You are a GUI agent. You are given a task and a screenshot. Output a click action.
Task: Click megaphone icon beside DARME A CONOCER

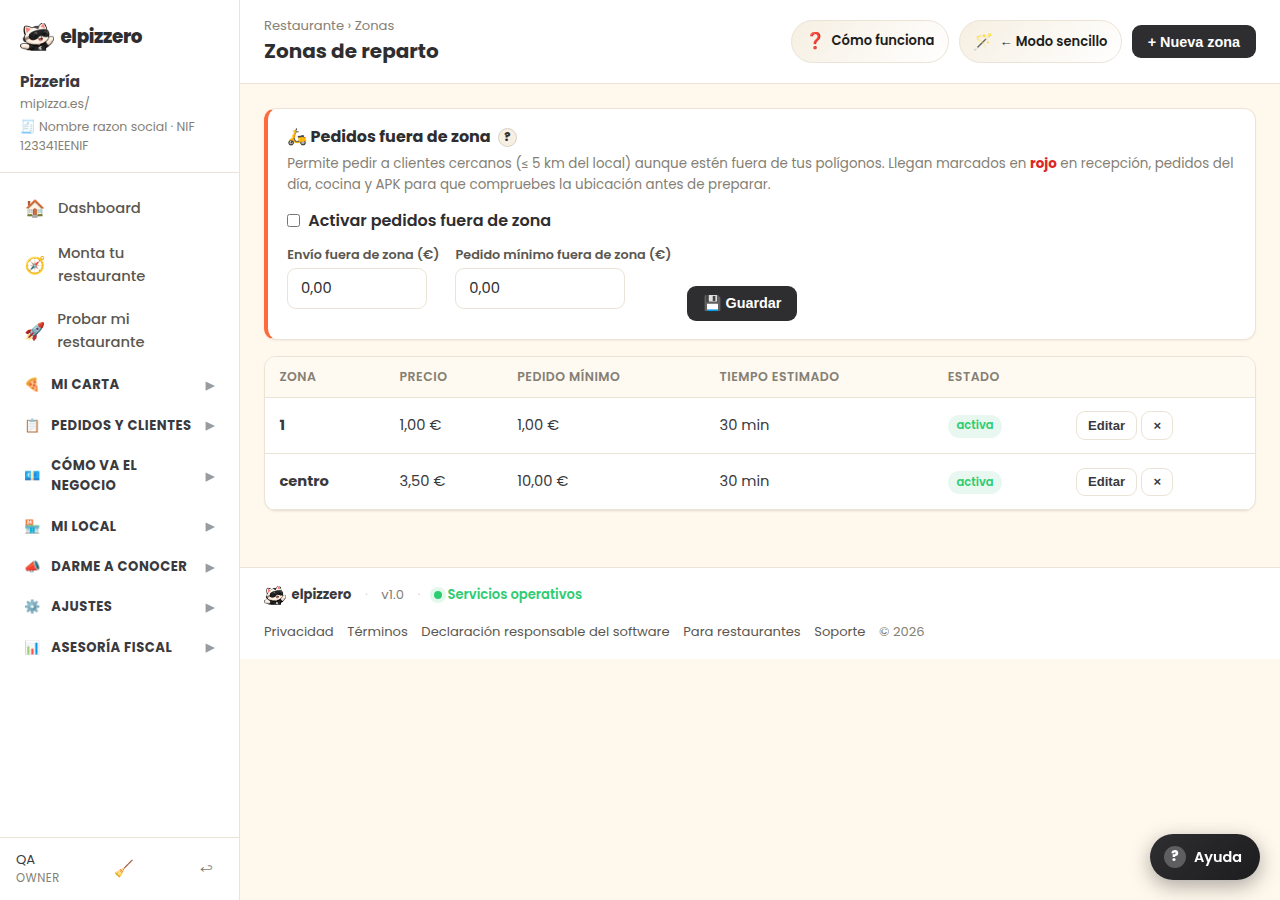(32, 567)
